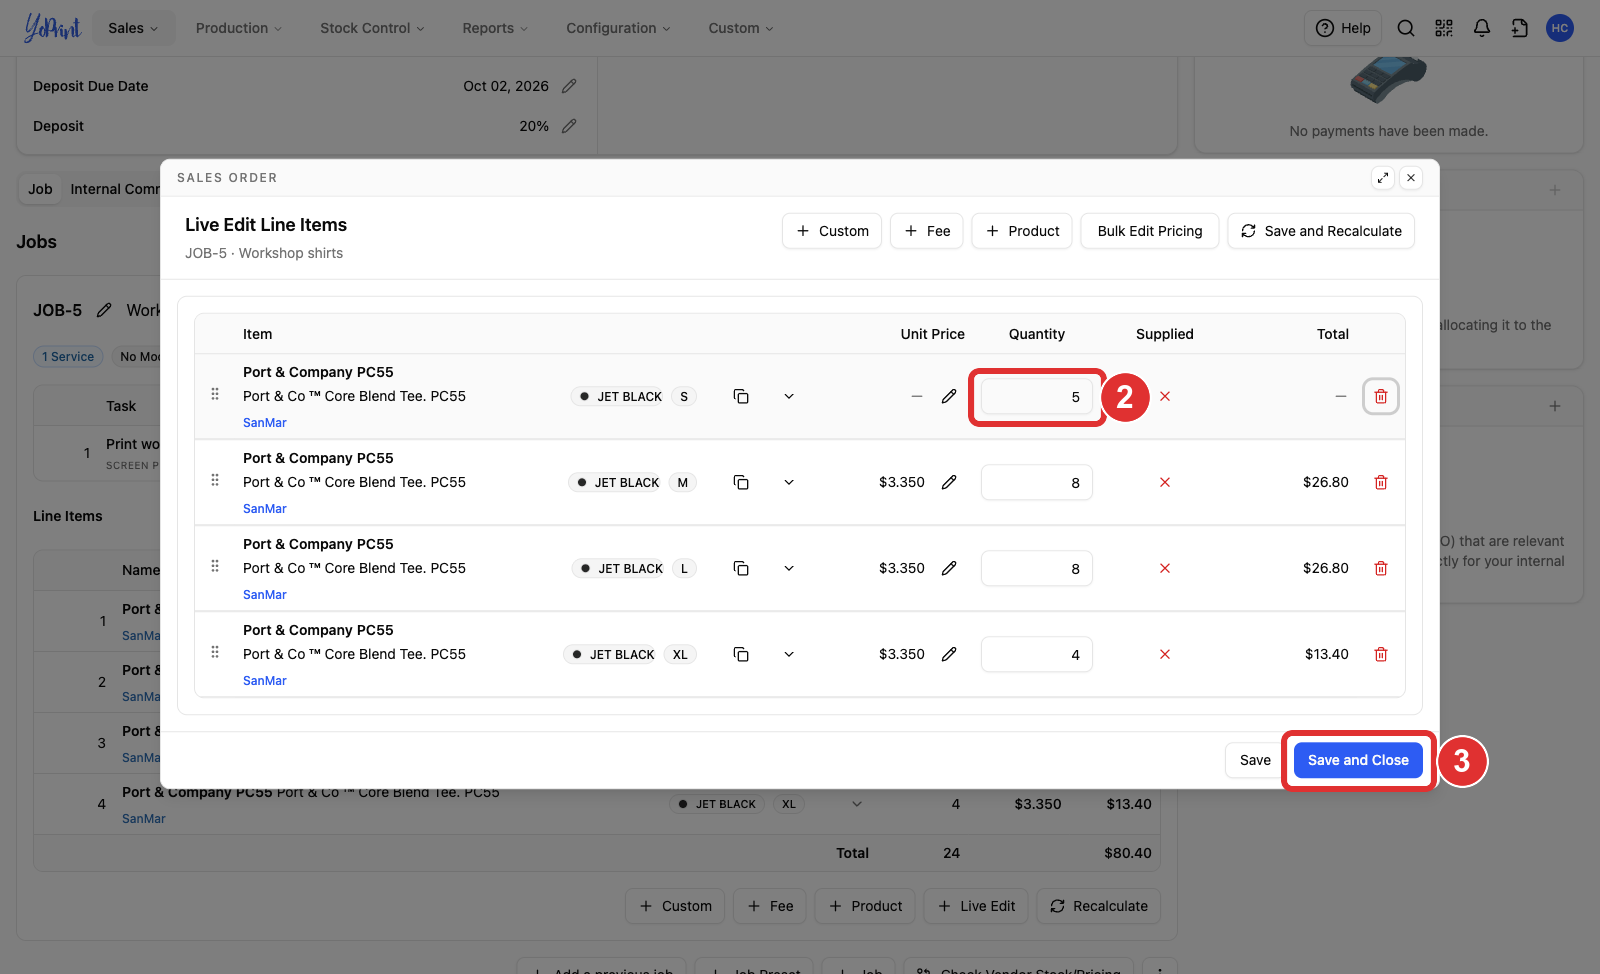Edit the JOB-5 name pencil icon
The width and height of the screenshot is (1600, 974).
[x=104, y=311]
